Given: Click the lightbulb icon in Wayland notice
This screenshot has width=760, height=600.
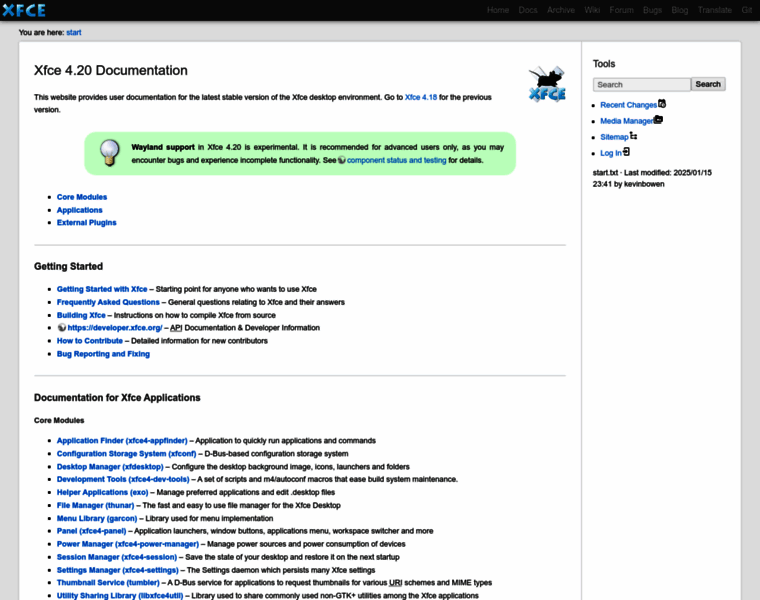Looking at the screenshot, I should [110, 153].
